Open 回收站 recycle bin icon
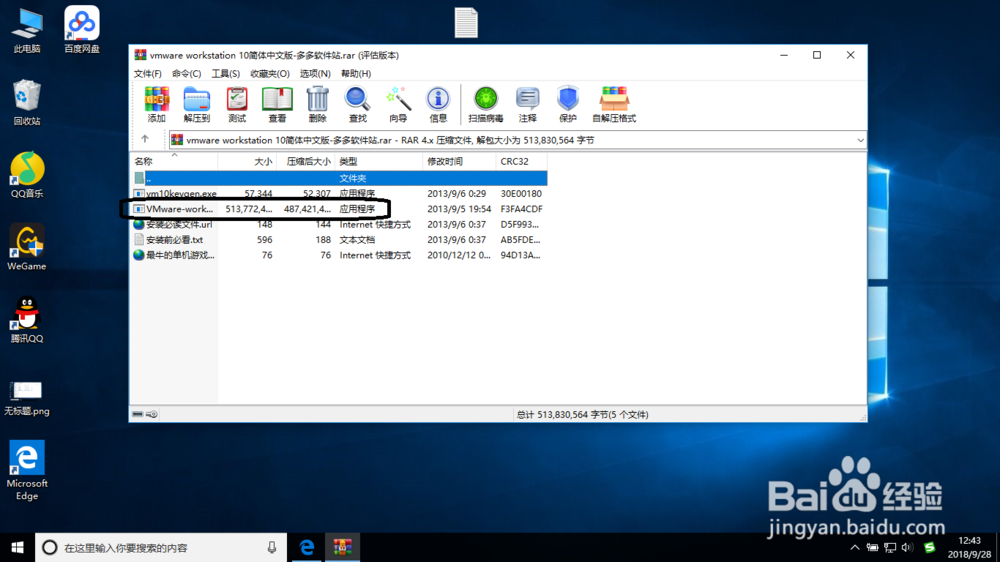This screenshot has width=1000, height=562. [27, 102]
